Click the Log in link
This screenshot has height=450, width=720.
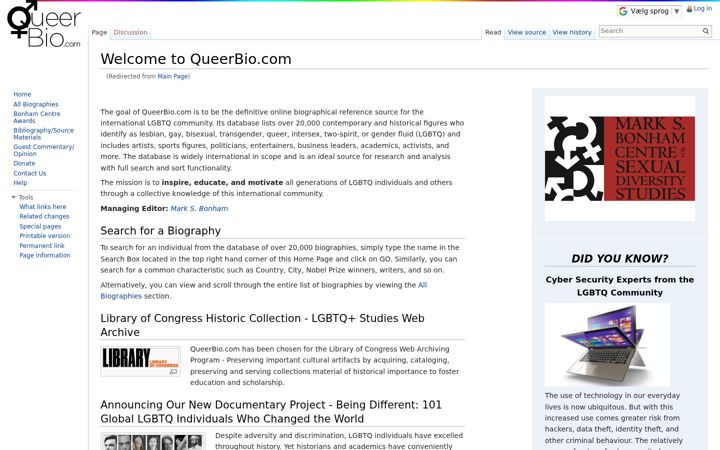coord(703,9)
